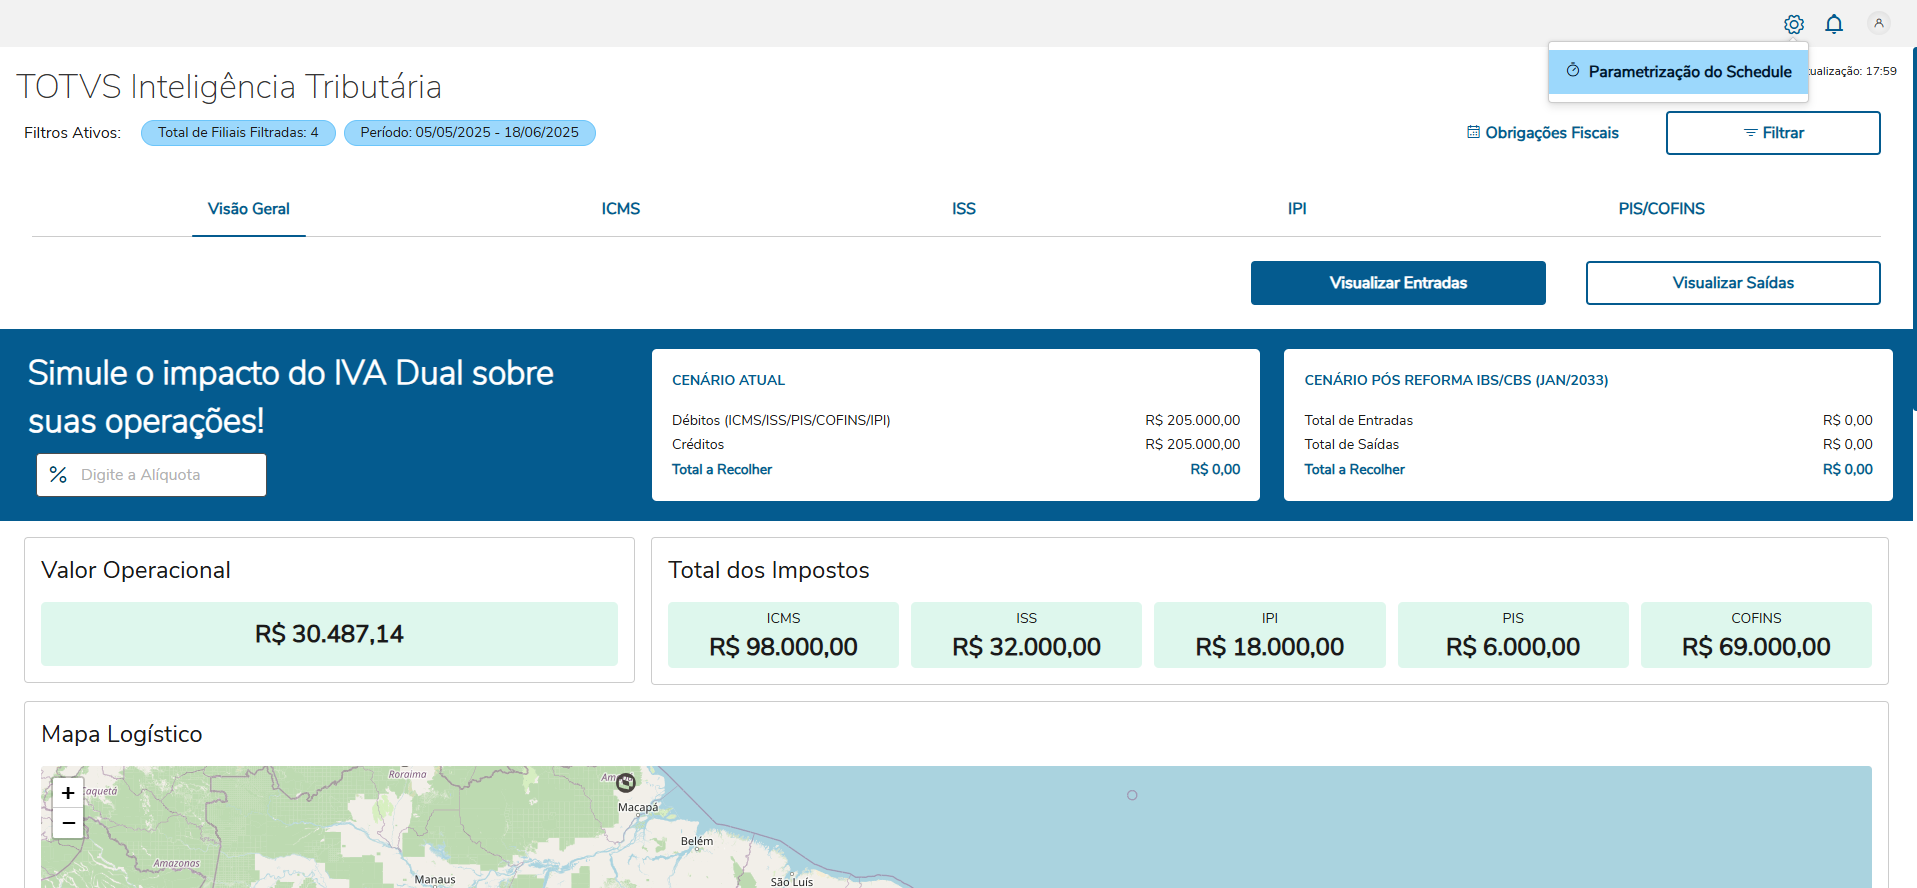
Task: Switch to the PIS/COFINS tab
Action: [x=1662, y=209]
